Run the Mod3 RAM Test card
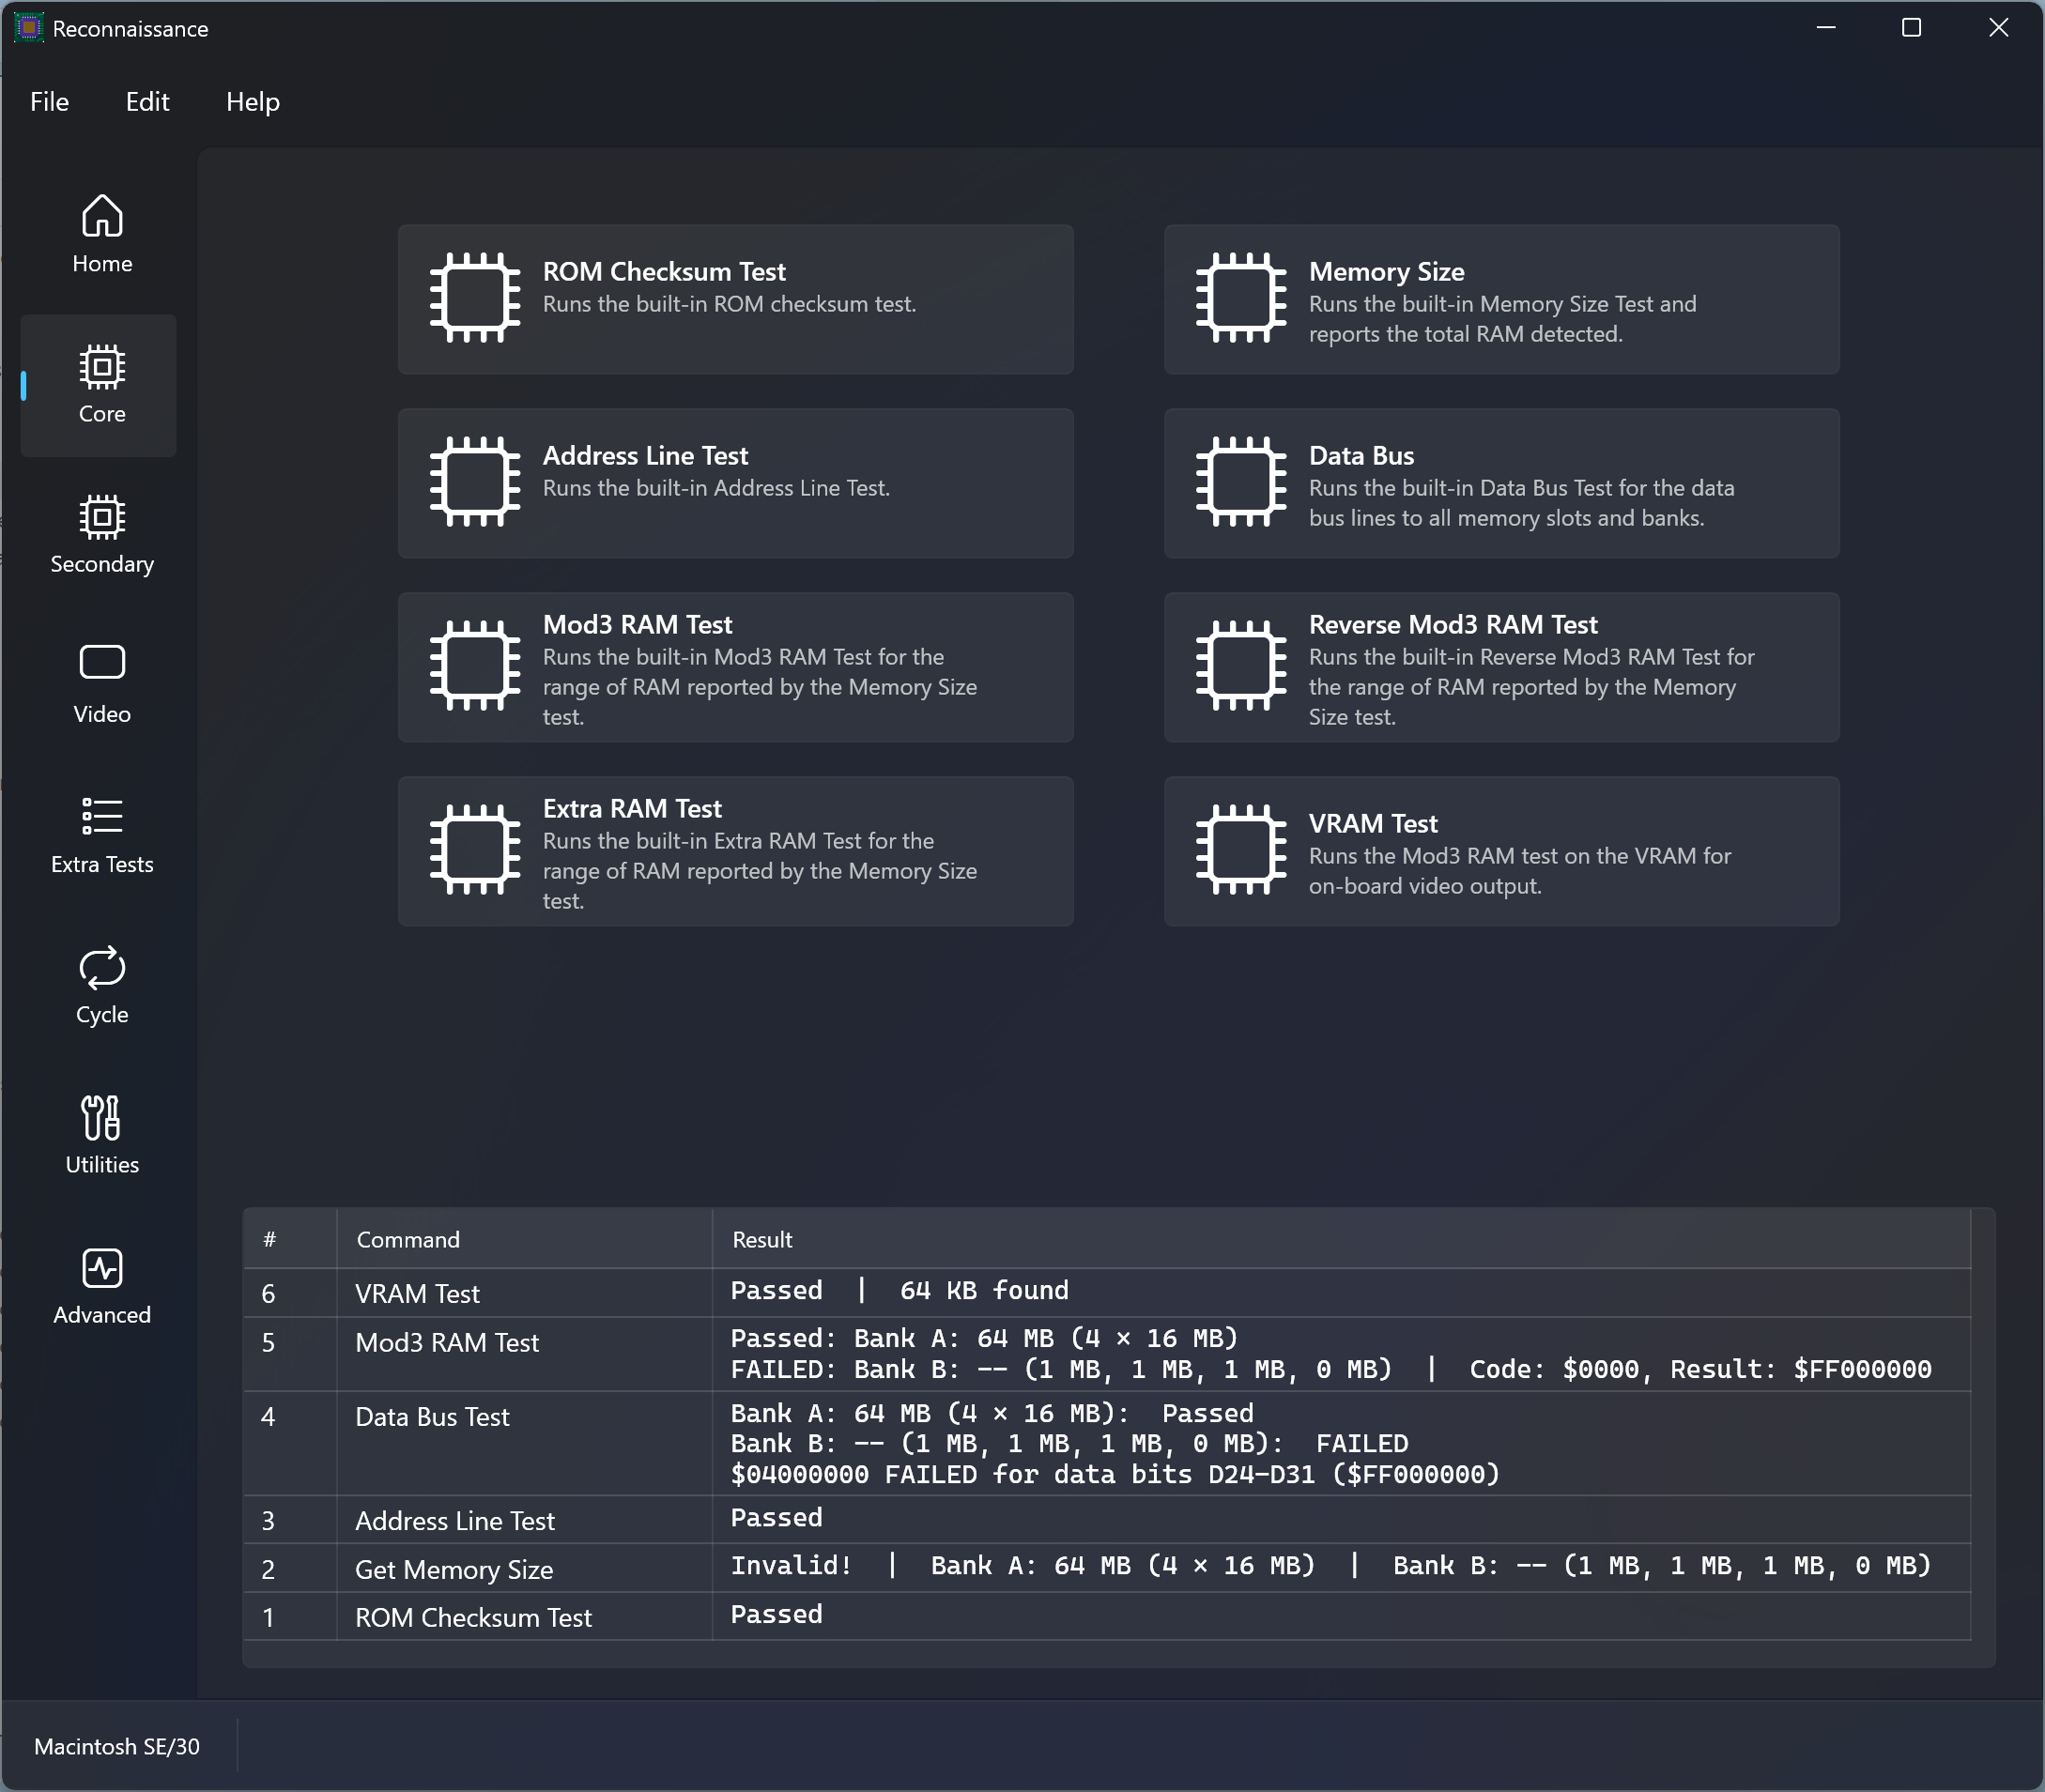Image resolution: width=2045 pixels, height=1792 pixels. pos(735,667)
